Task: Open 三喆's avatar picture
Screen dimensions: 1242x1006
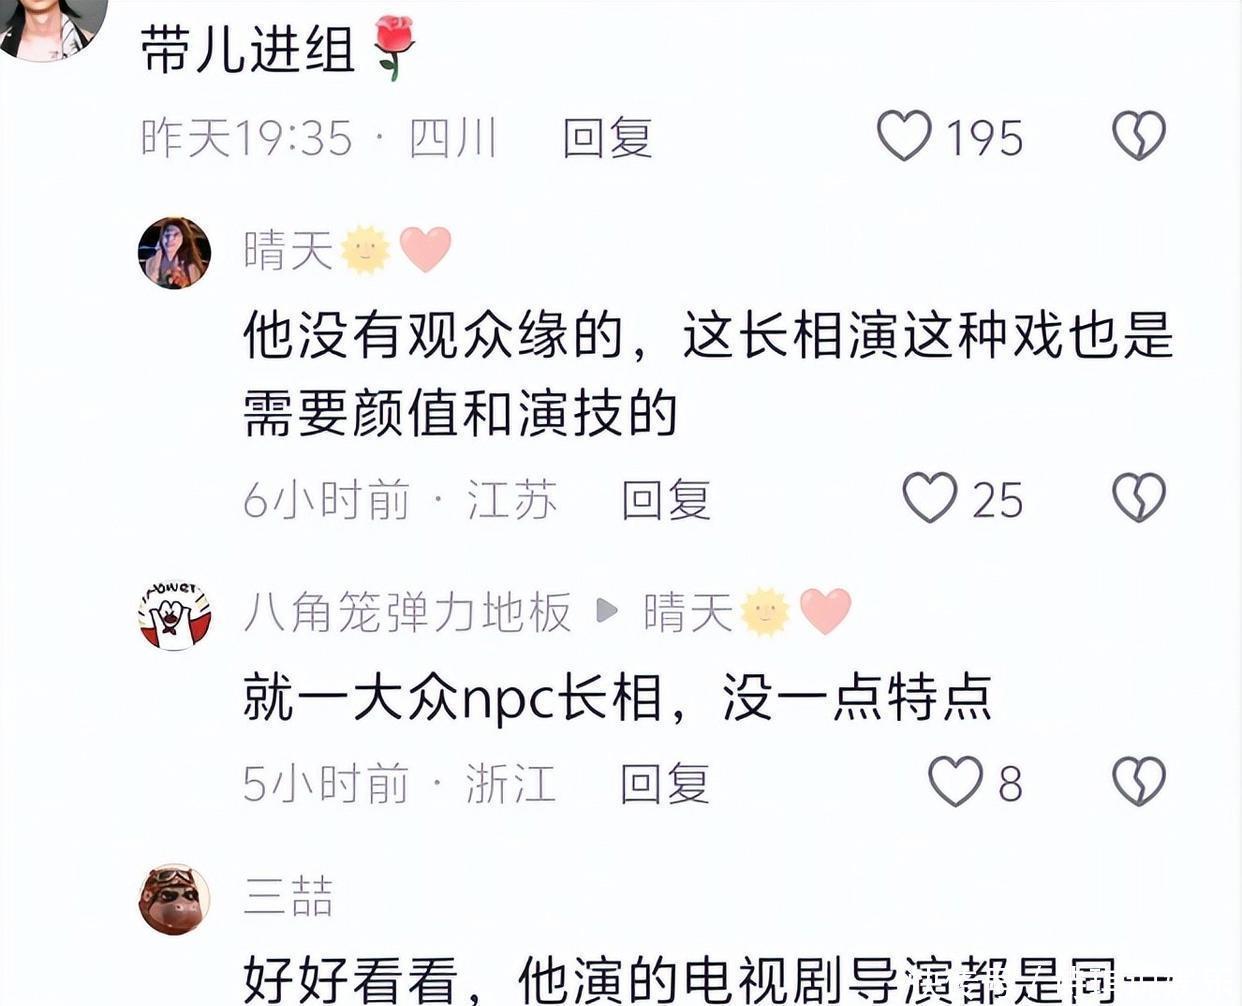Action: click(174, 900)
